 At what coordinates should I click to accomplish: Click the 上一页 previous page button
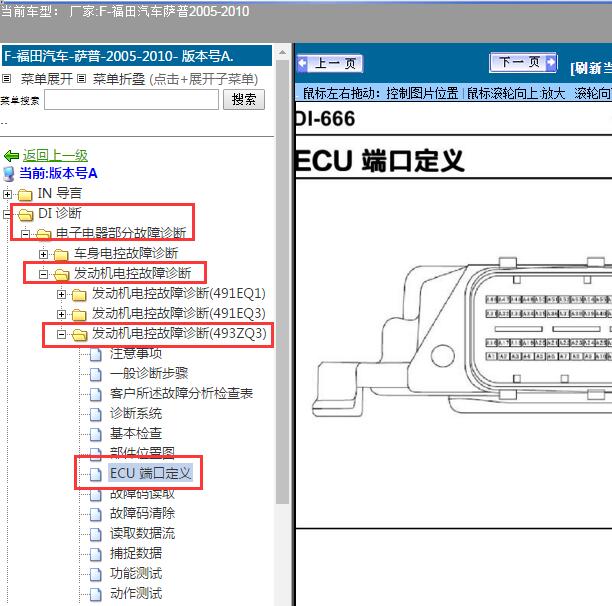(329, 63)
